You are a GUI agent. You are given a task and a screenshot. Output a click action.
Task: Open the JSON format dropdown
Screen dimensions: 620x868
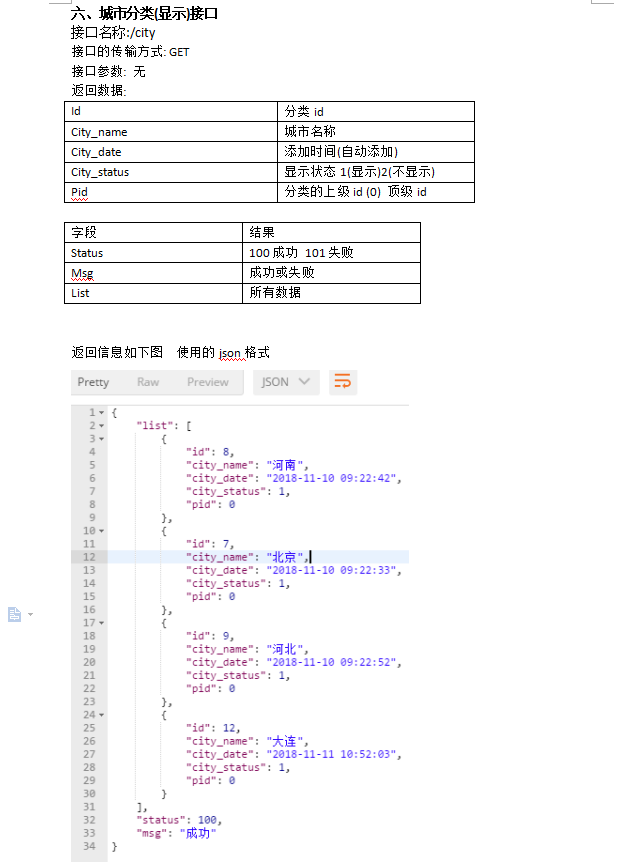pos(286,382)
